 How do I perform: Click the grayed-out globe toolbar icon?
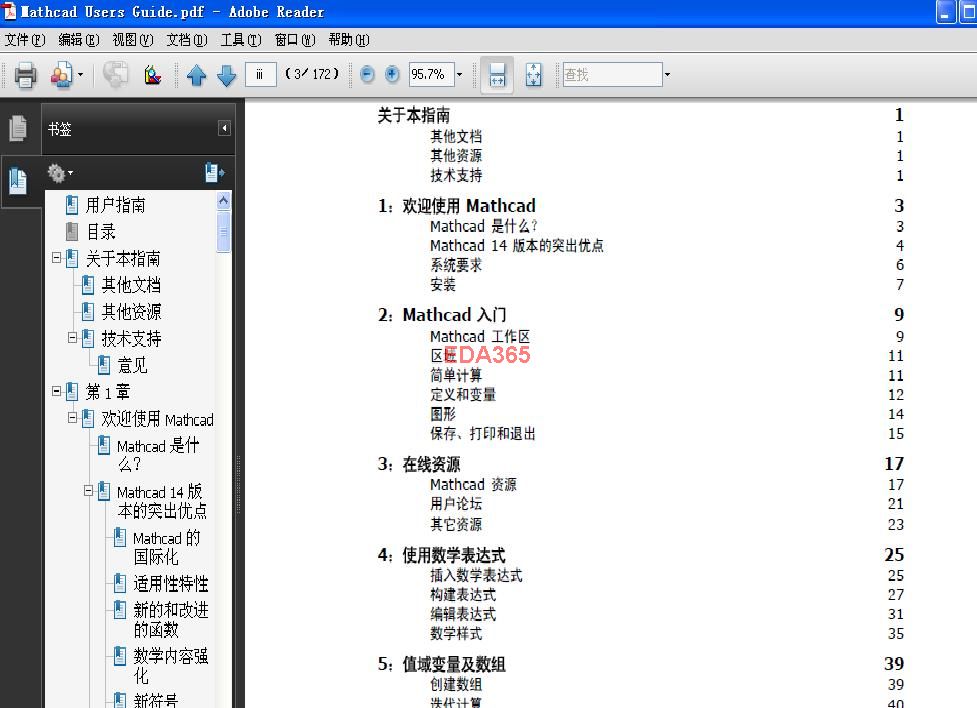click(x=115, y=75)
